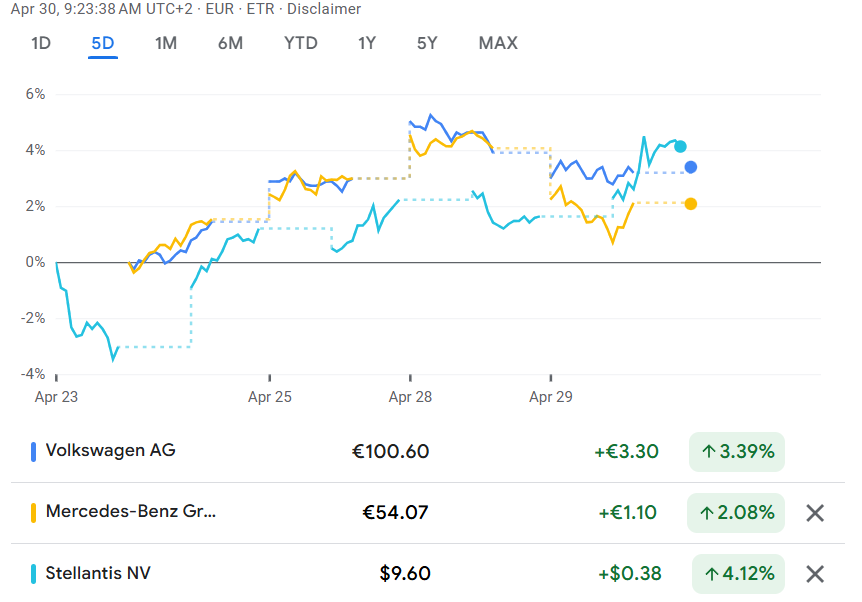862x602 pixels.
Task: Click the teal Stellantis endpoint dot on chart
Action: pyautogui.click(x=680, y=146)
